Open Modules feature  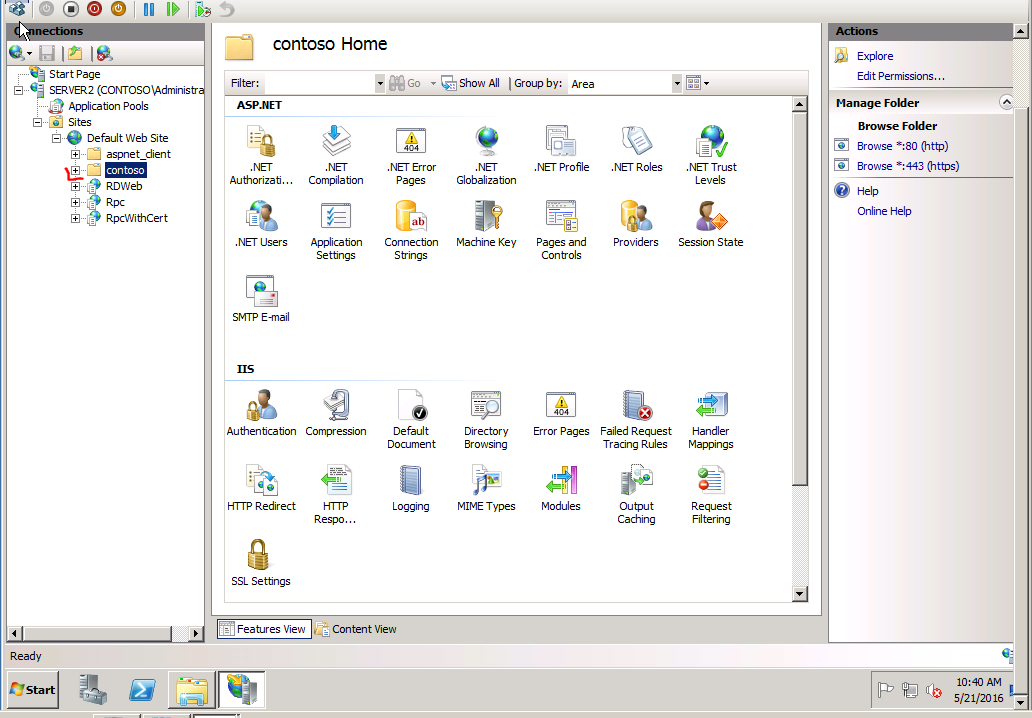561,488
